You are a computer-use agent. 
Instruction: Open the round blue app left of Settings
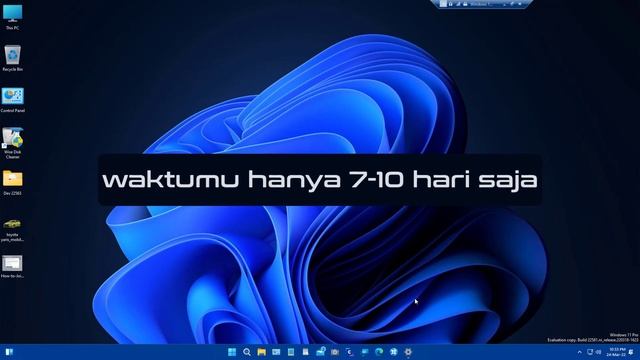coord(393,352)
